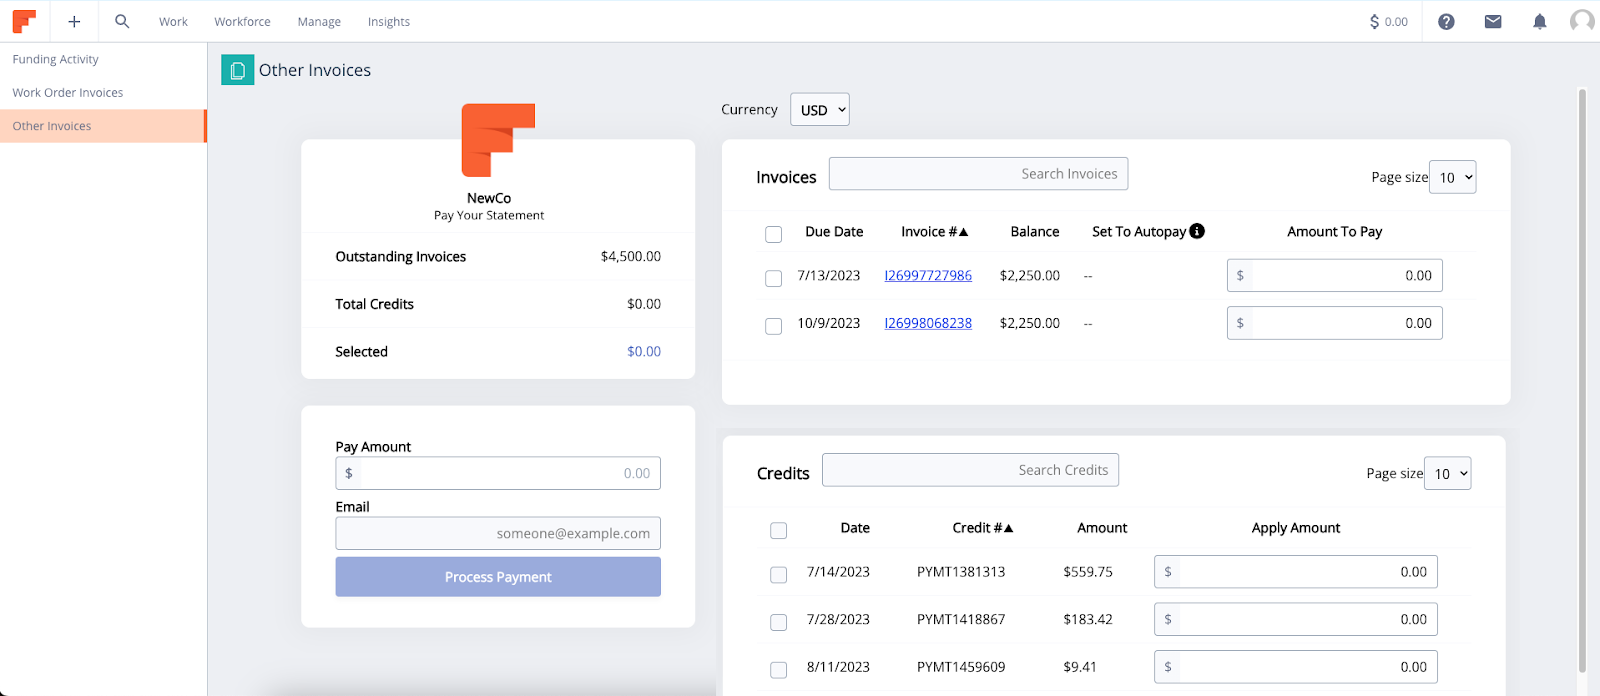
Task: Click Amount To Pay field for I26997727986
Action: tap(1335, 275)
